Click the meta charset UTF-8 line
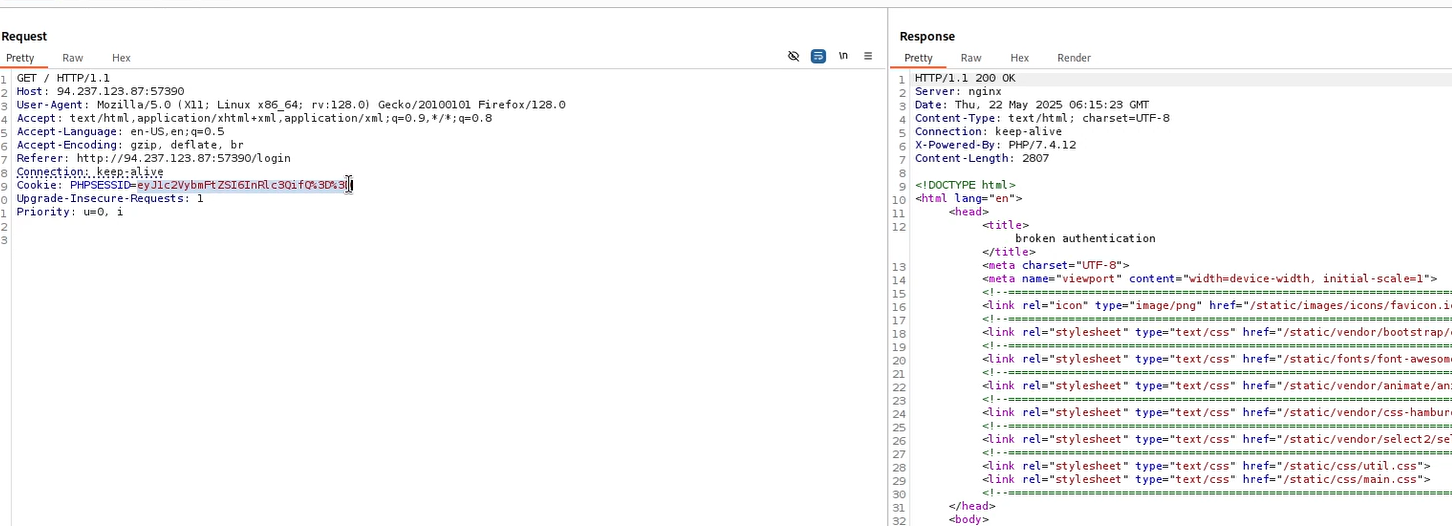This screenshot has width=1452, height=526. coord(1055,265)
